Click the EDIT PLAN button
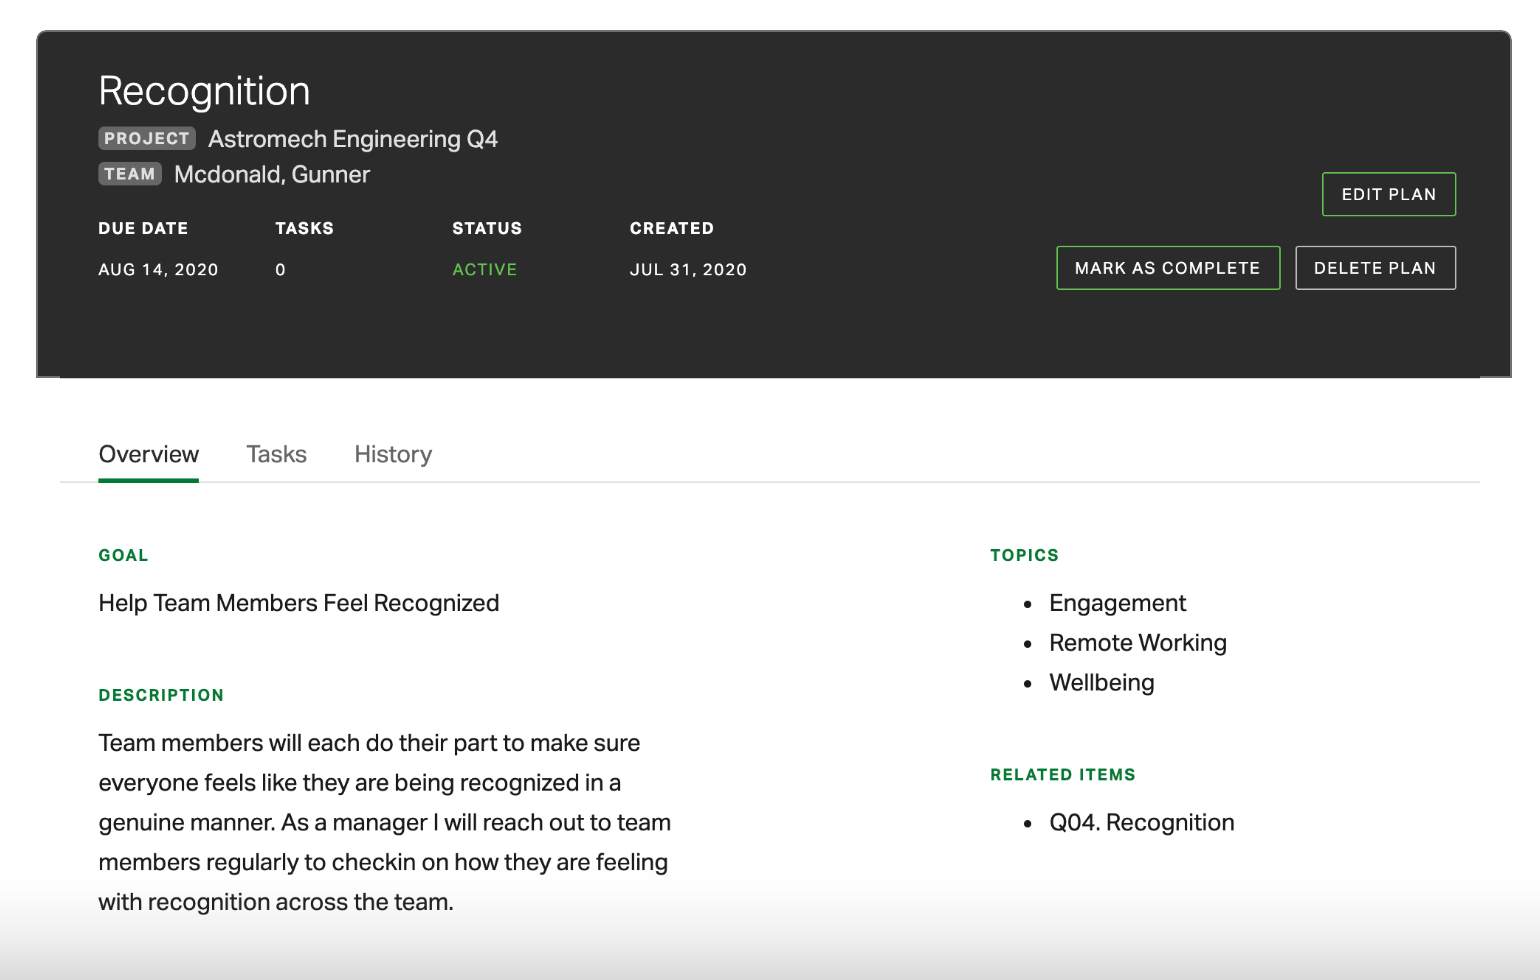The height and width of the screenshot is (980, 1540). (1388, 194)
